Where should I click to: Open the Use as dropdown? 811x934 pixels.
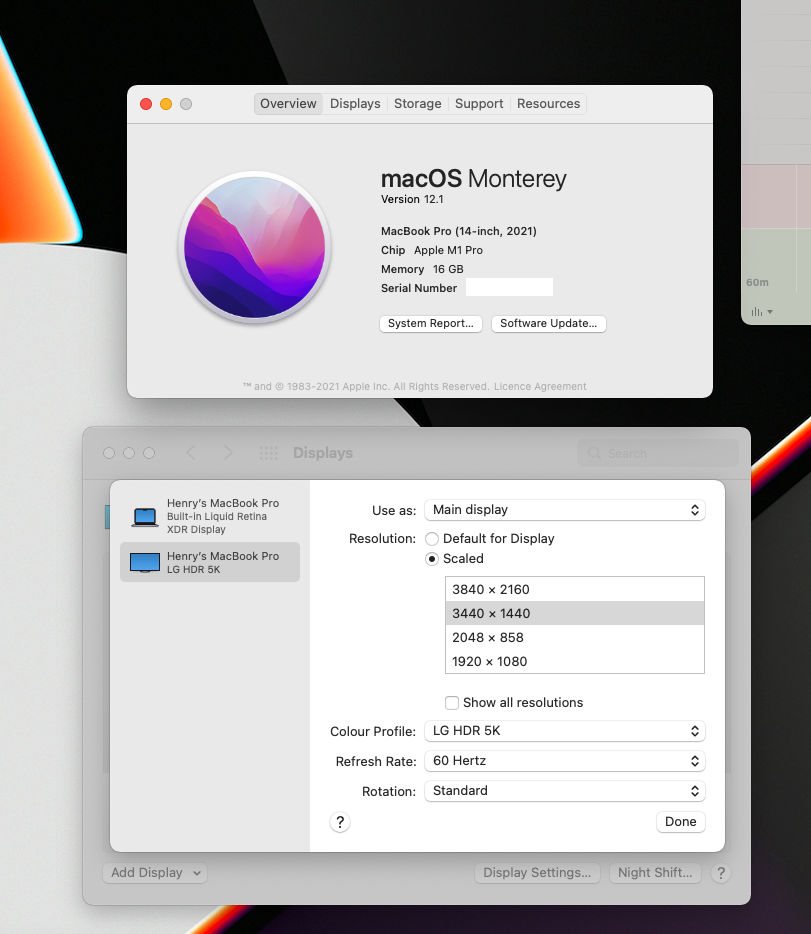tap(564, 510)
